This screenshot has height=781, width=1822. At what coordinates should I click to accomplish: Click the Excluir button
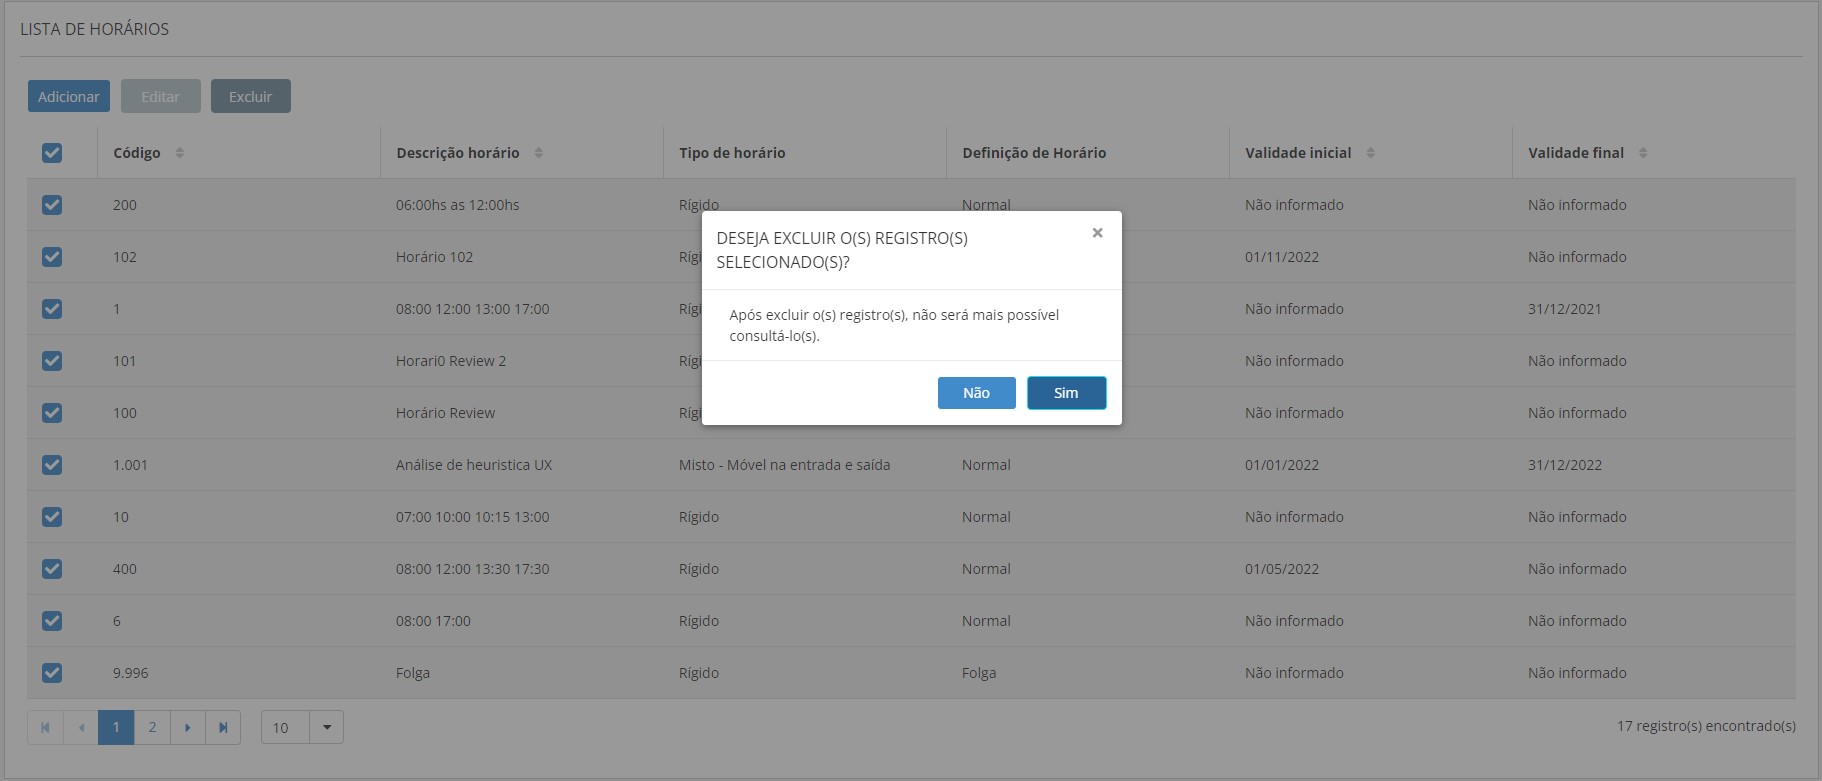[x=250, y=97]
